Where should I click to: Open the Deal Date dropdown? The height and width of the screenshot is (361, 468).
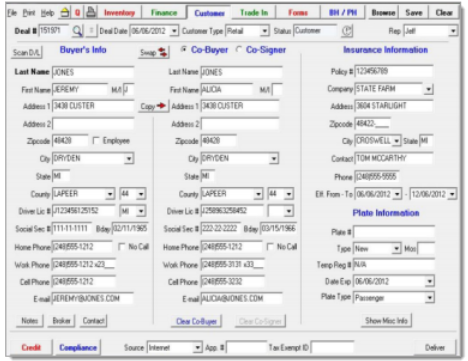174,31
